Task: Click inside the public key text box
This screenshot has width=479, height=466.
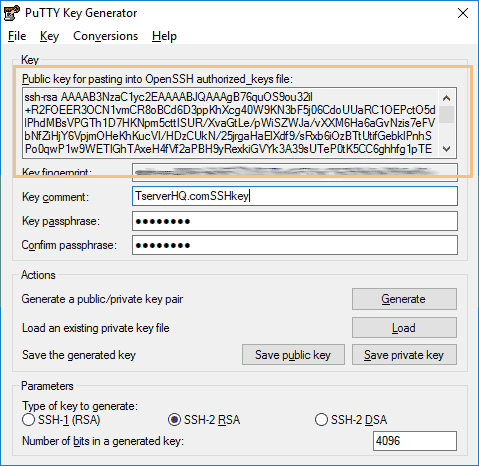Action: 230,123
